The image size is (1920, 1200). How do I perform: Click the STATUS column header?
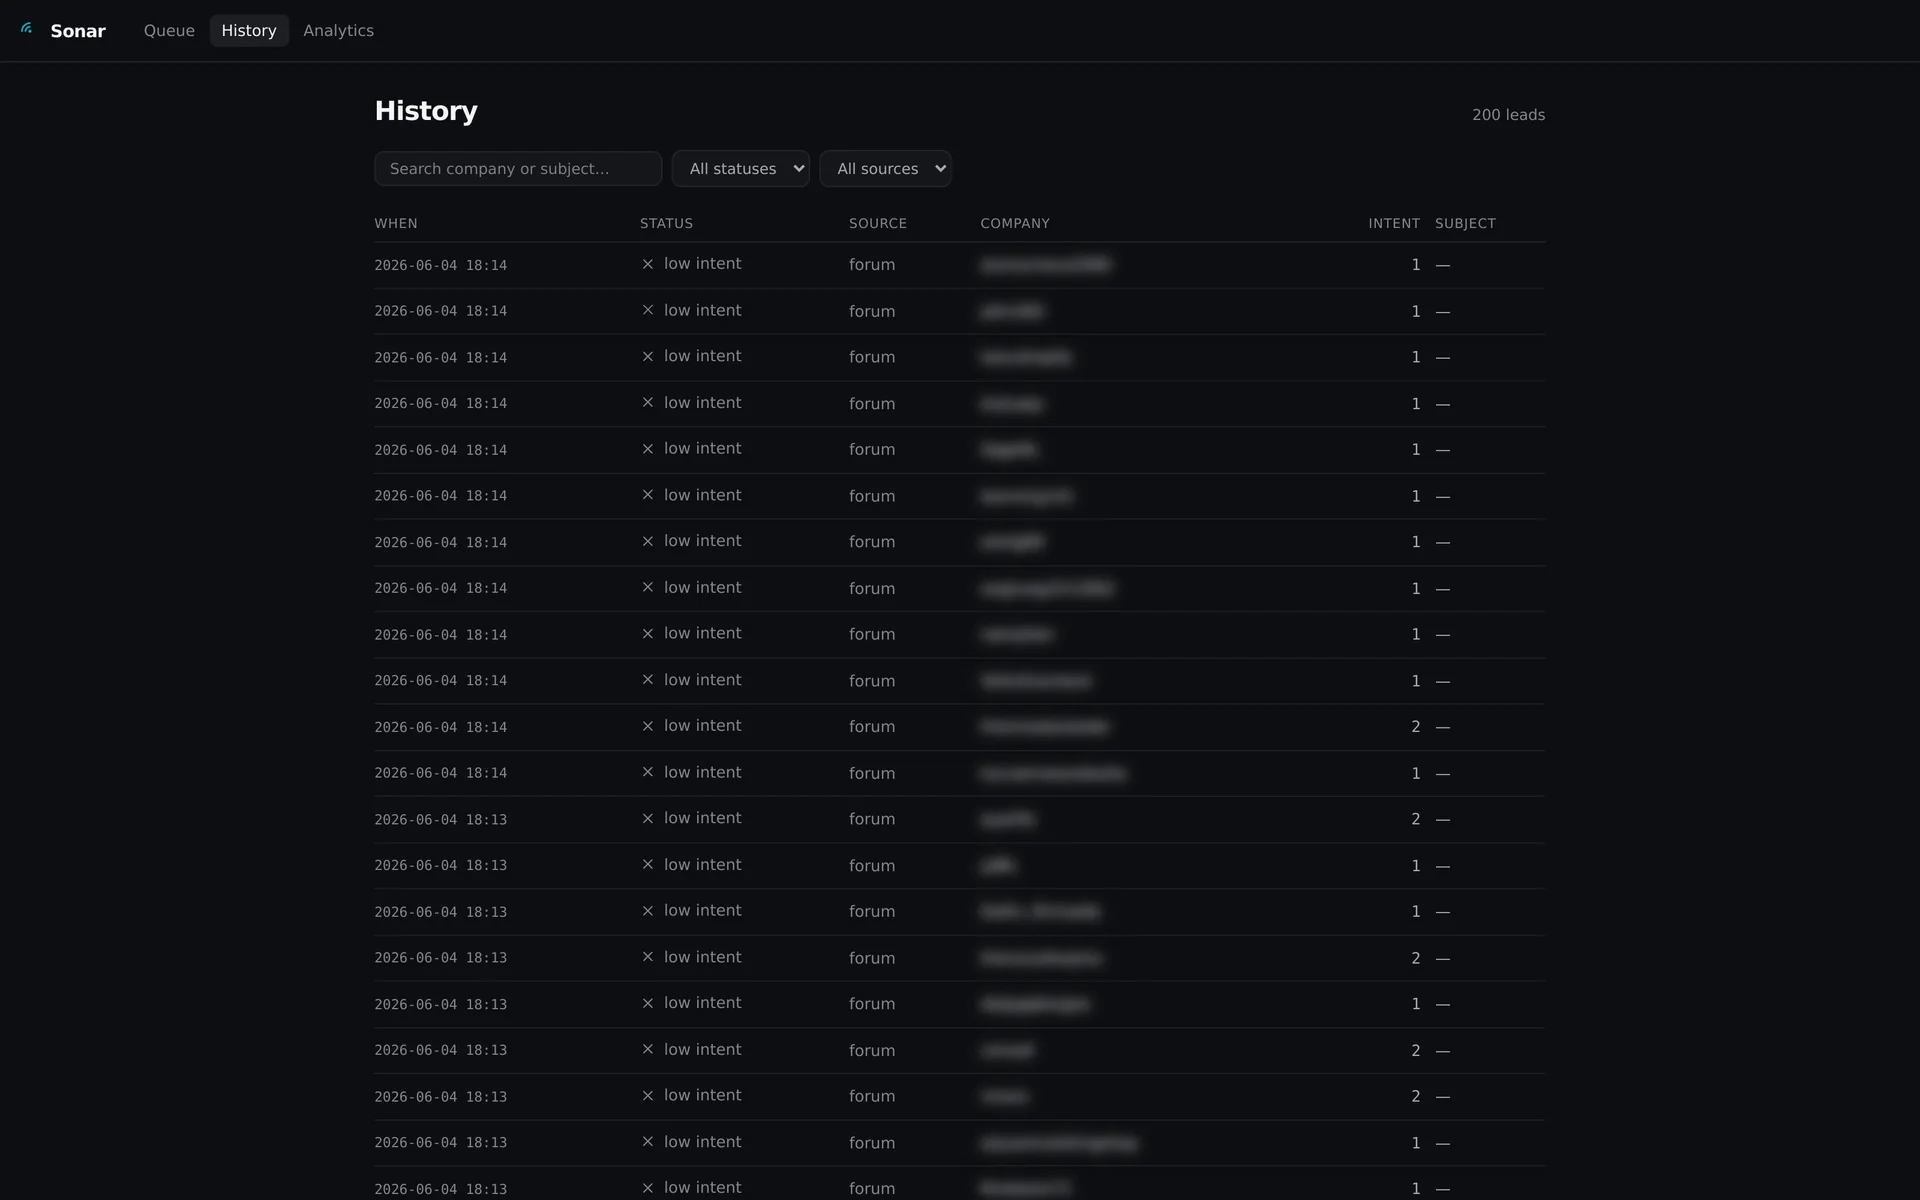[666, 223]
